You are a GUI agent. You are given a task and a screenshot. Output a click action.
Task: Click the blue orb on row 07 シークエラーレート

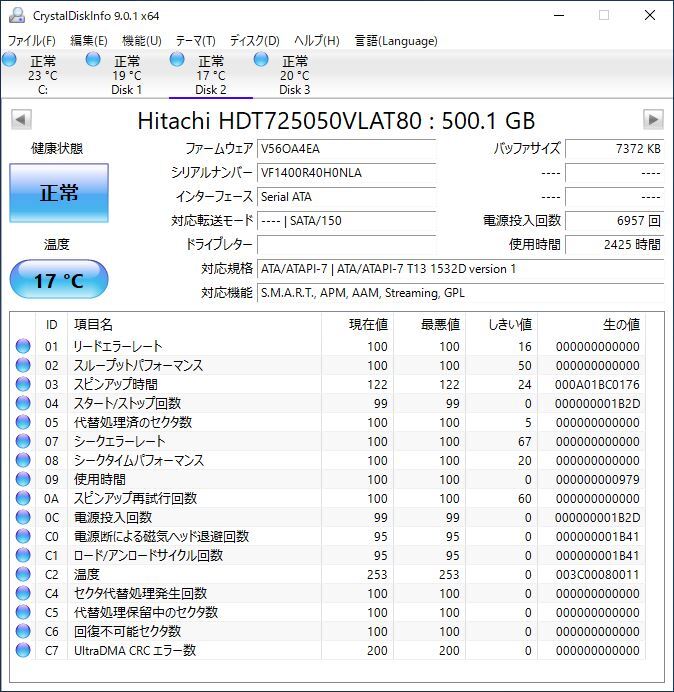pyautogui.click(x=23, y=441)
